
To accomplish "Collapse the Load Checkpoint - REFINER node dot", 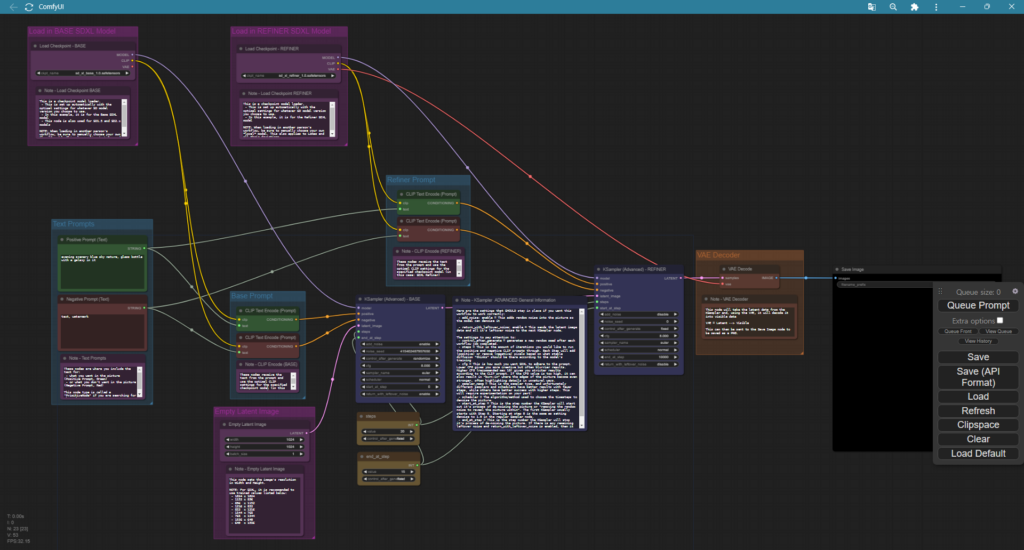I will point(241,48).
